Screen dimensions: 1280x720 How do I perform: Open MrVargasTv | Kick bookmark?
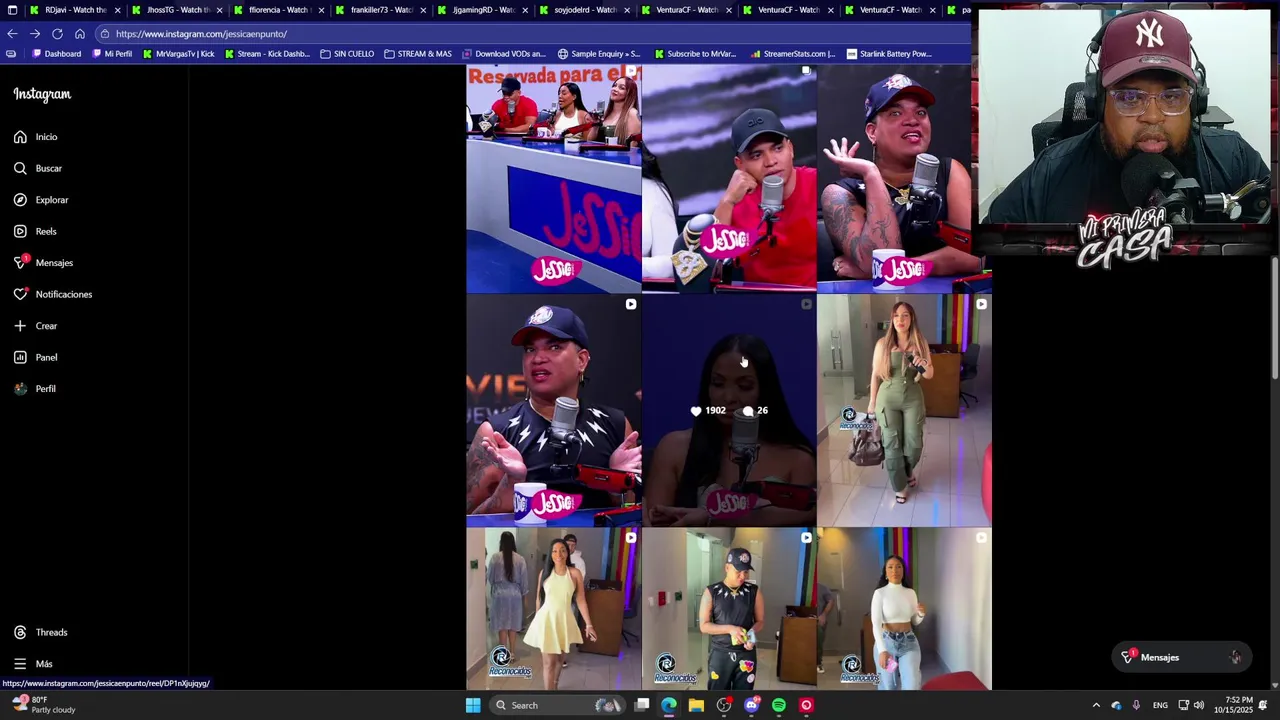coord(179,54)
